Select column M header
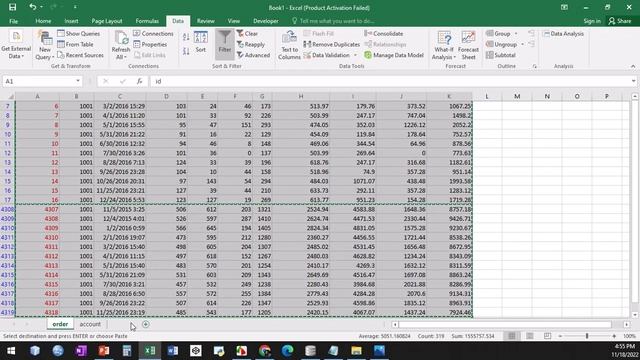 pyautogui.click(x=517, y=96)
